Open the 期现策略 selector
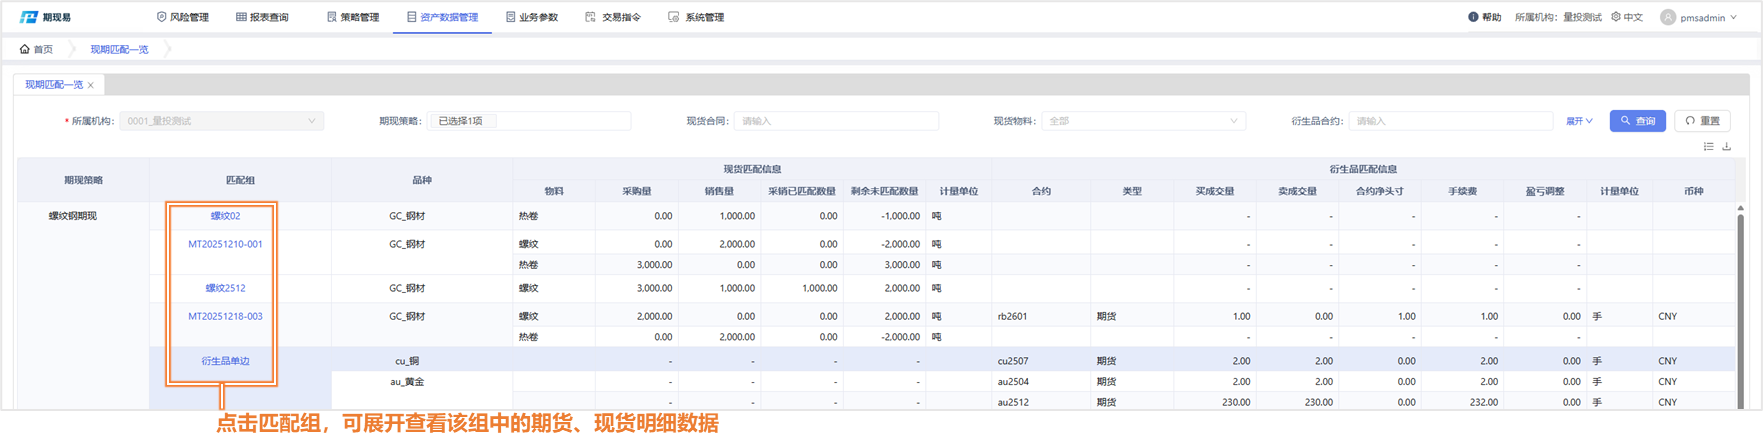The width and height of the screenshot is (1763, 448). pyautogui.click(x=530, y=121)
